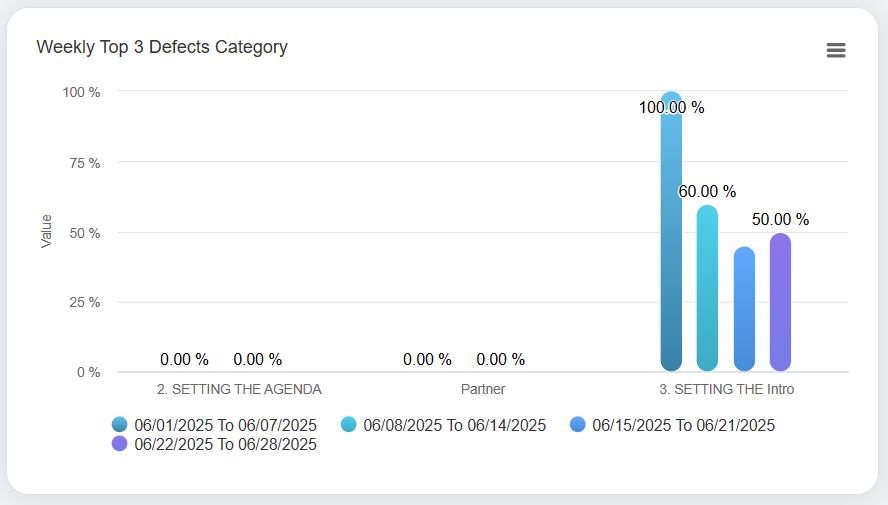Toggle the 06/01/2025 To 06/07/2025 series label

pyautogui.click(x=225, y=425)
